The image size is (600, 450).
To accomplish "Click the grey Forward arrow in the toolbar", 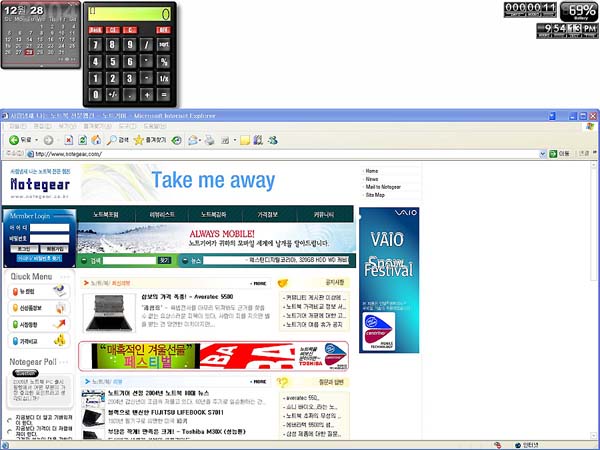I will [48, 140].
